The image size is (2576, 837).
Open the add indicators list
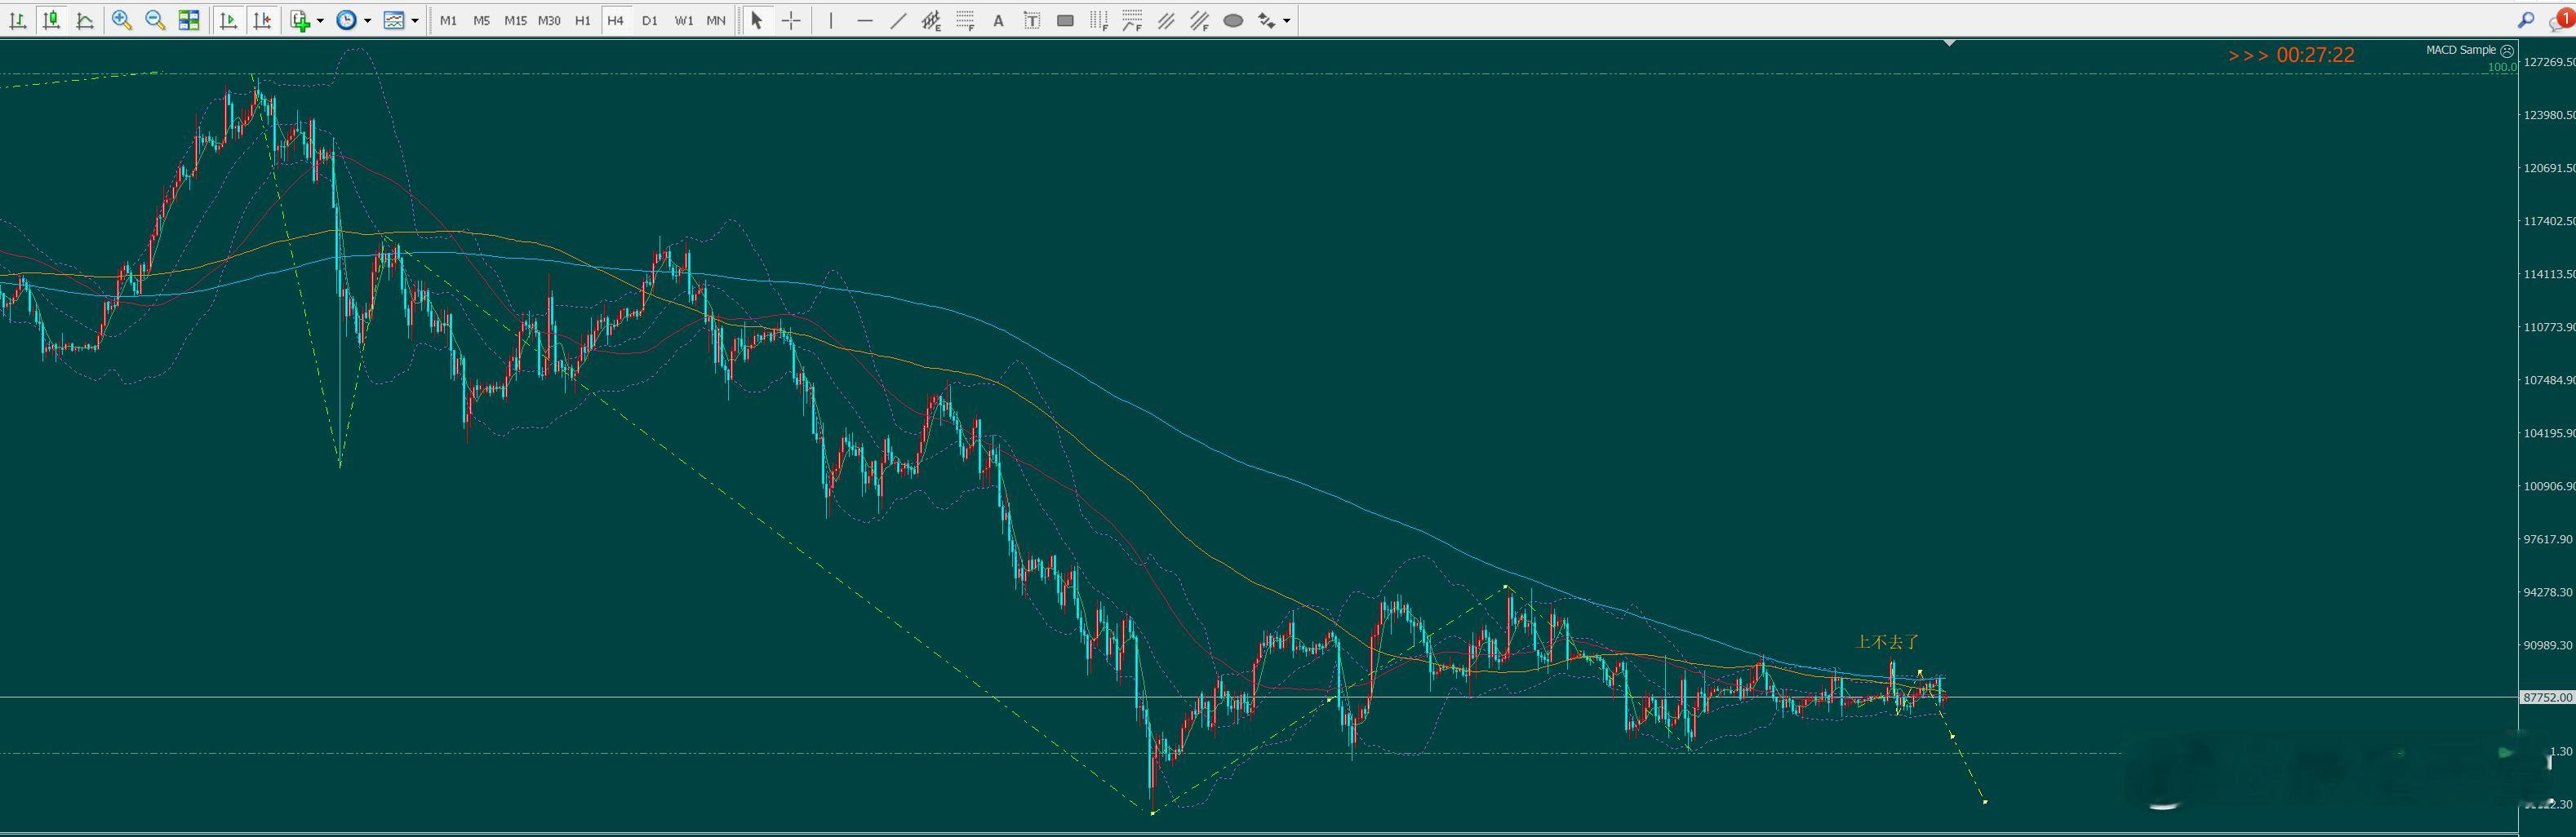click(300, 20)
